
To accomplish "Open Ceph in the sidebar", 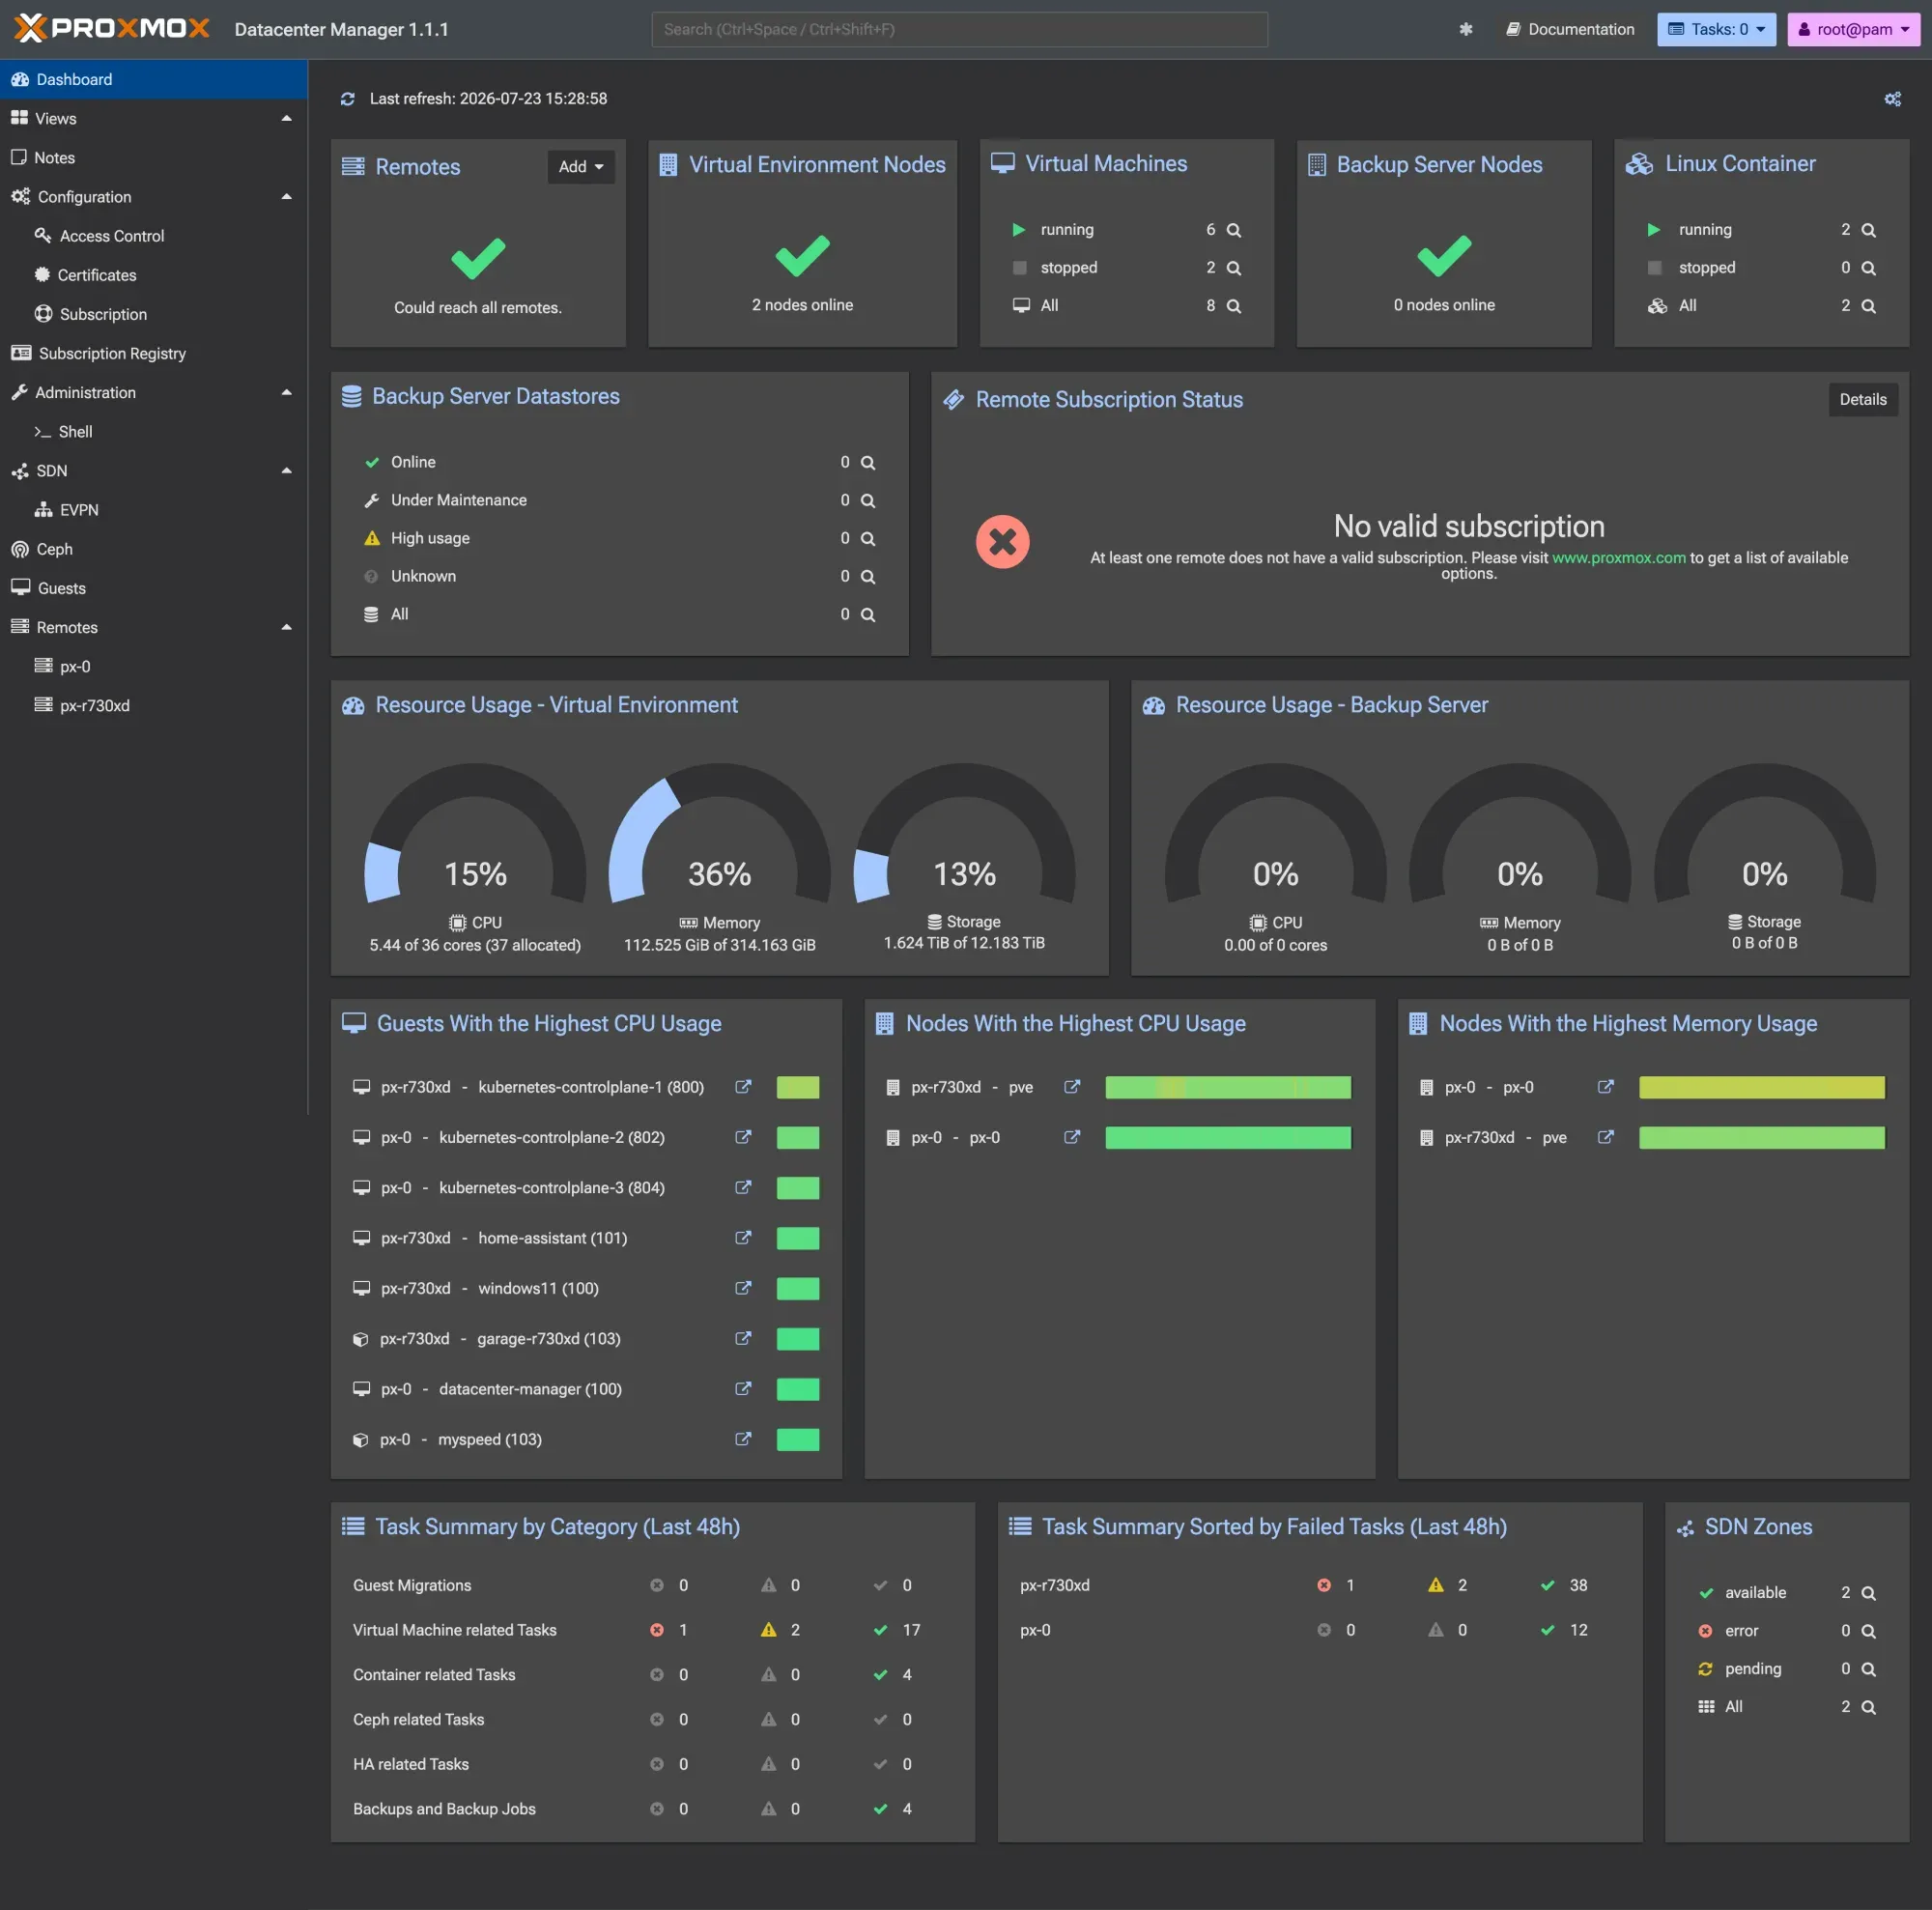I will coord(154,549).
